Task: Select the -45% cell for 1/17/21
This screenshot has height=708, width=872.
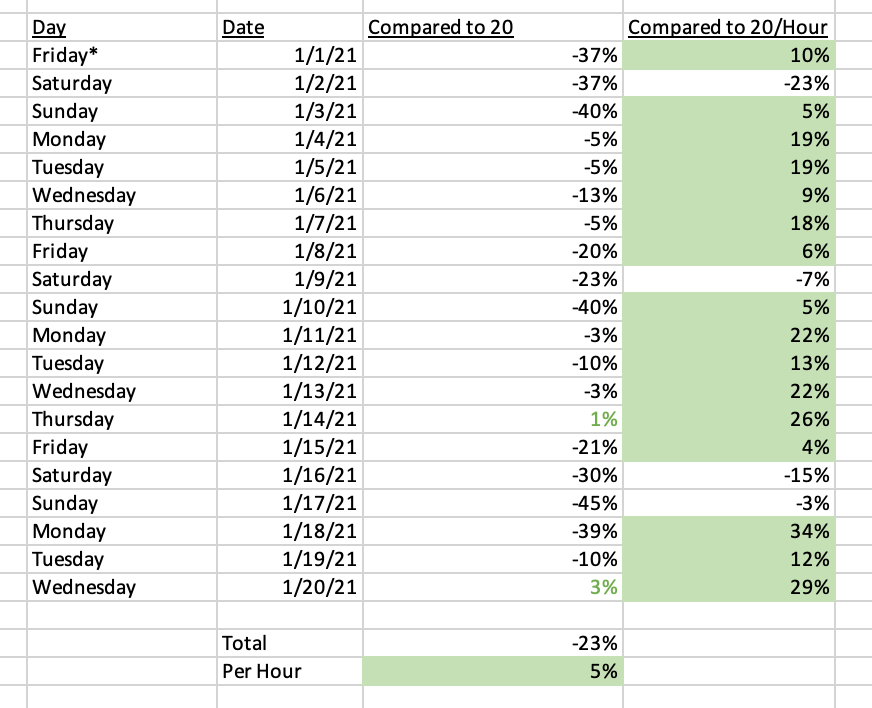Action: click(x=493, y=503)
